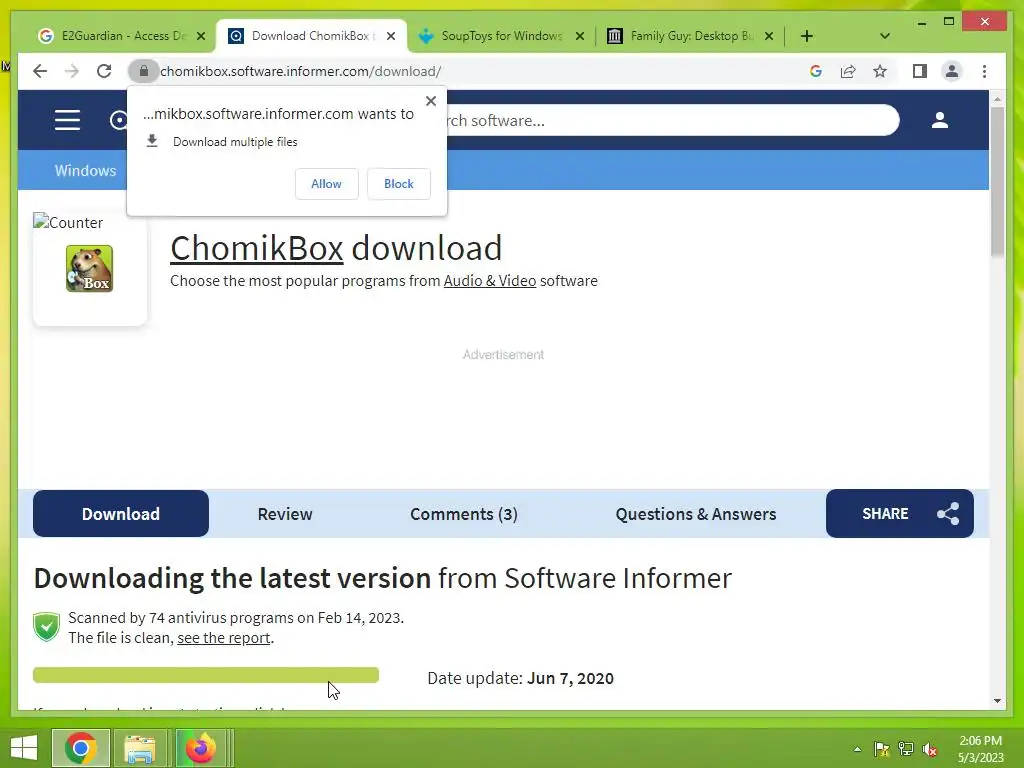Click the search software input field
Viewport: 1024px width, 768px height.
[673, 120]
